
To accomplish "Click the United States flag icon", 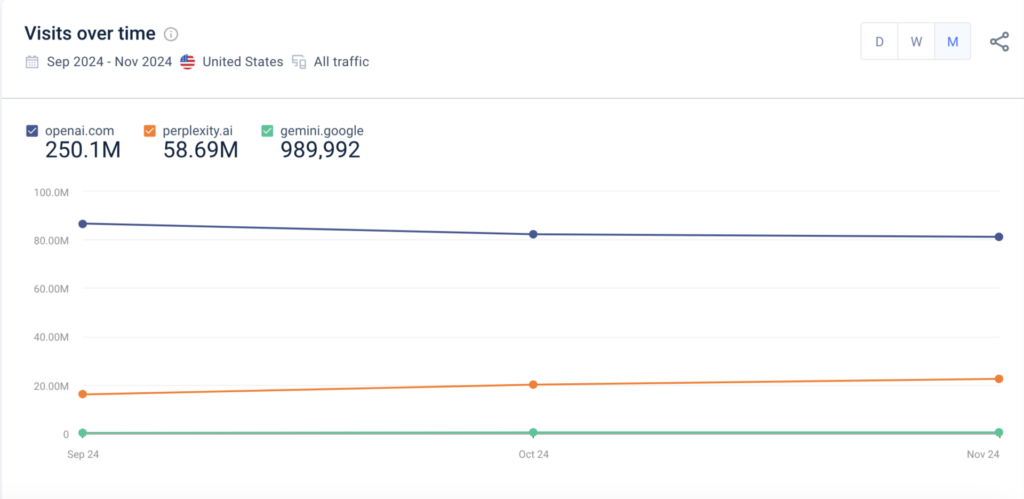I will tap(188, 62).
